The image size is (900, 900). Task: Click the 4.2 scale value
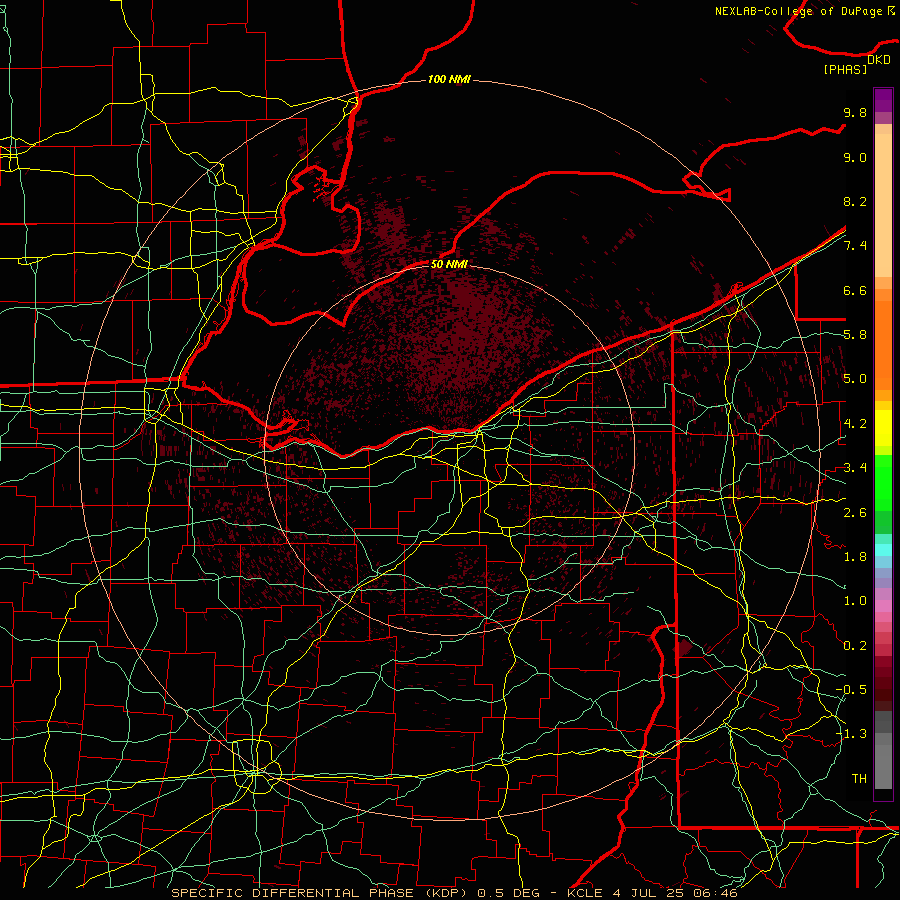pyautogui.click(x=855, y=424)
